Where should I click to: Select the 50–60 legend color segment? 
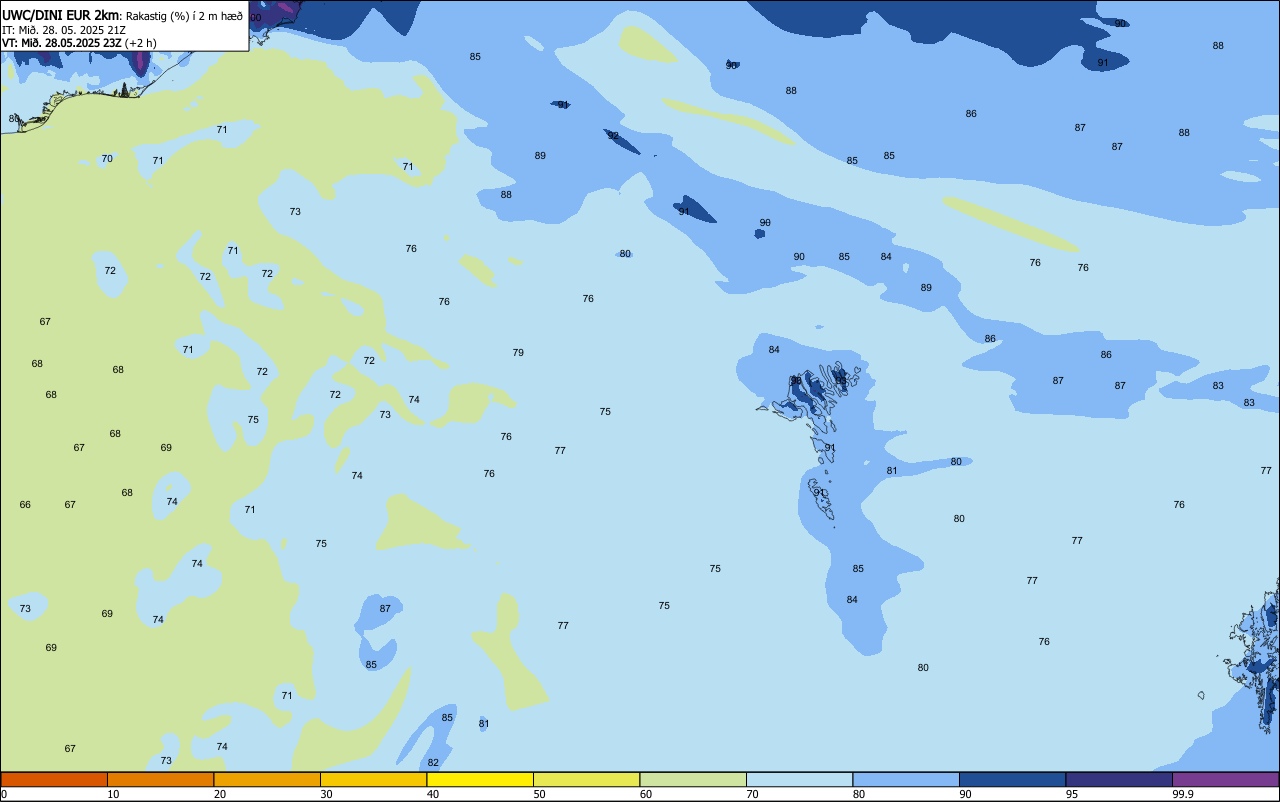(586, 779)
